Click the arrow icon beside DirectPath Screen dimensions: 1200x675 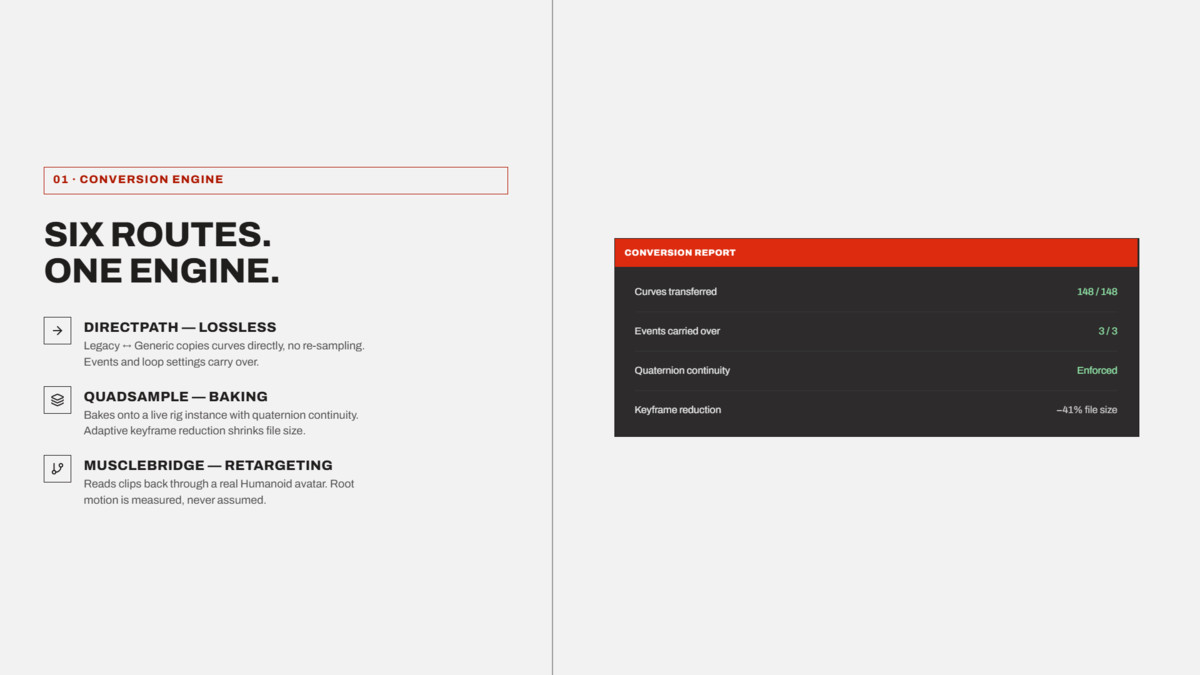57,330
